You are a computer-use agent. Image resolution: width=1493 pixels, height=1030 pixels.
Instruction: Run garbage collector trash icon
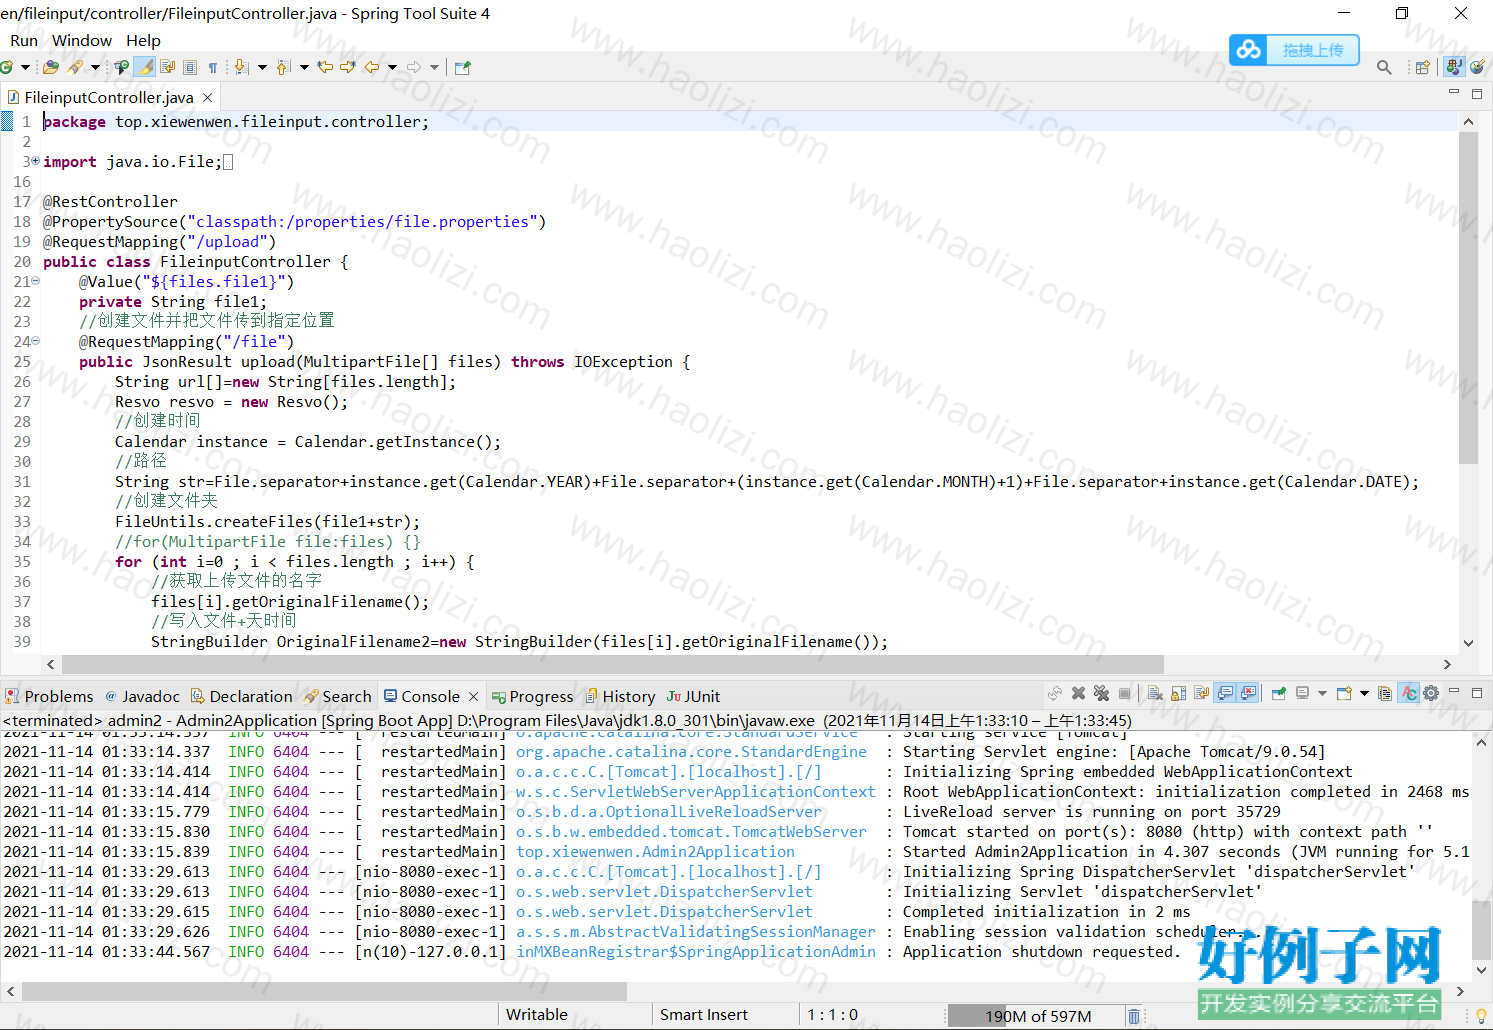click(x=1134, y=1016)
